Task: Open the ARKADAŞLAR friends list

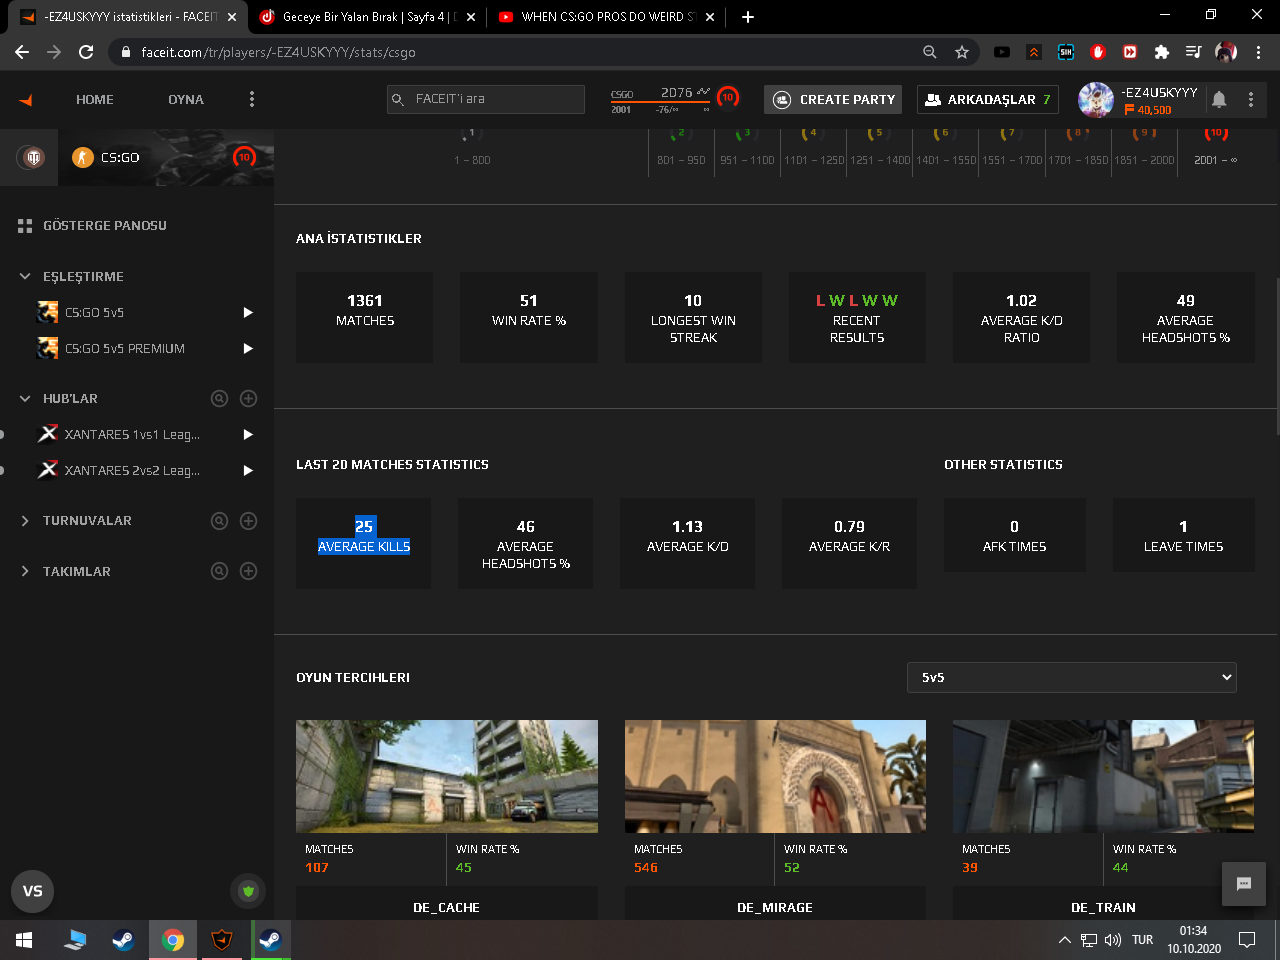Action: (988, 99)
